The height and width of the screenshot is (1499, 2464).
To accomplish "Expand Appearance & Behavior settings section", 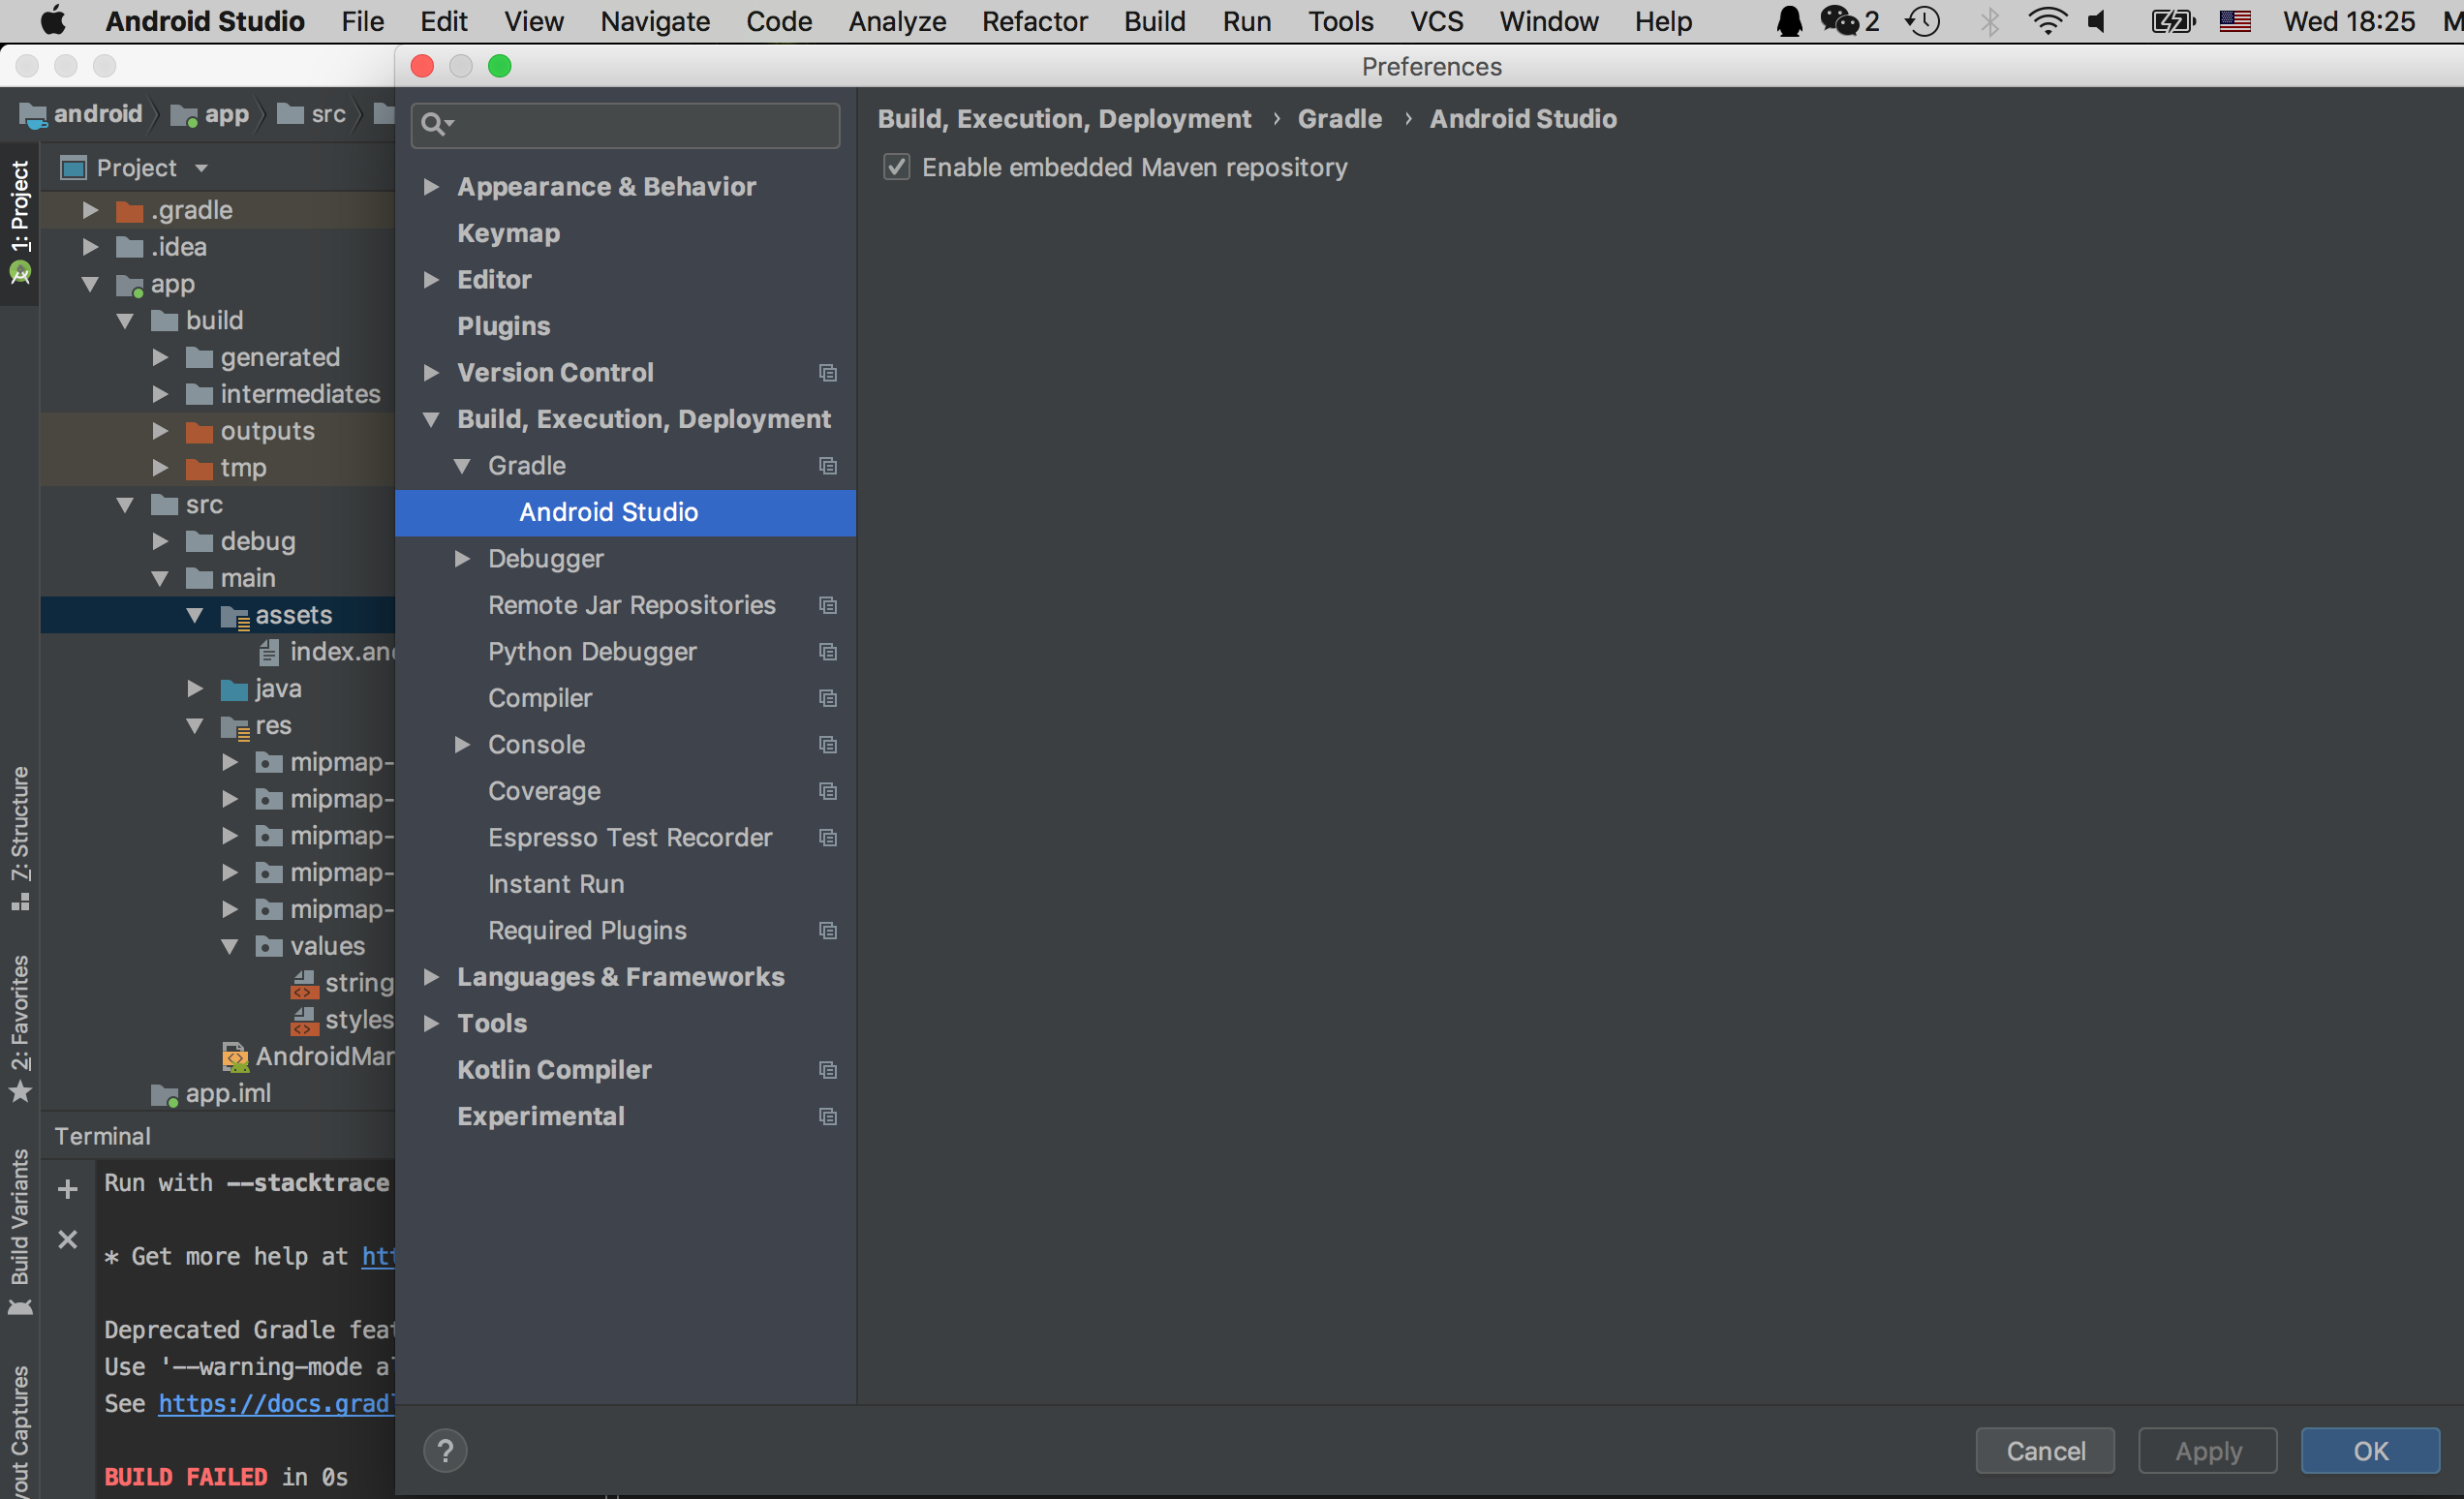I will click(x=431, y=187).
